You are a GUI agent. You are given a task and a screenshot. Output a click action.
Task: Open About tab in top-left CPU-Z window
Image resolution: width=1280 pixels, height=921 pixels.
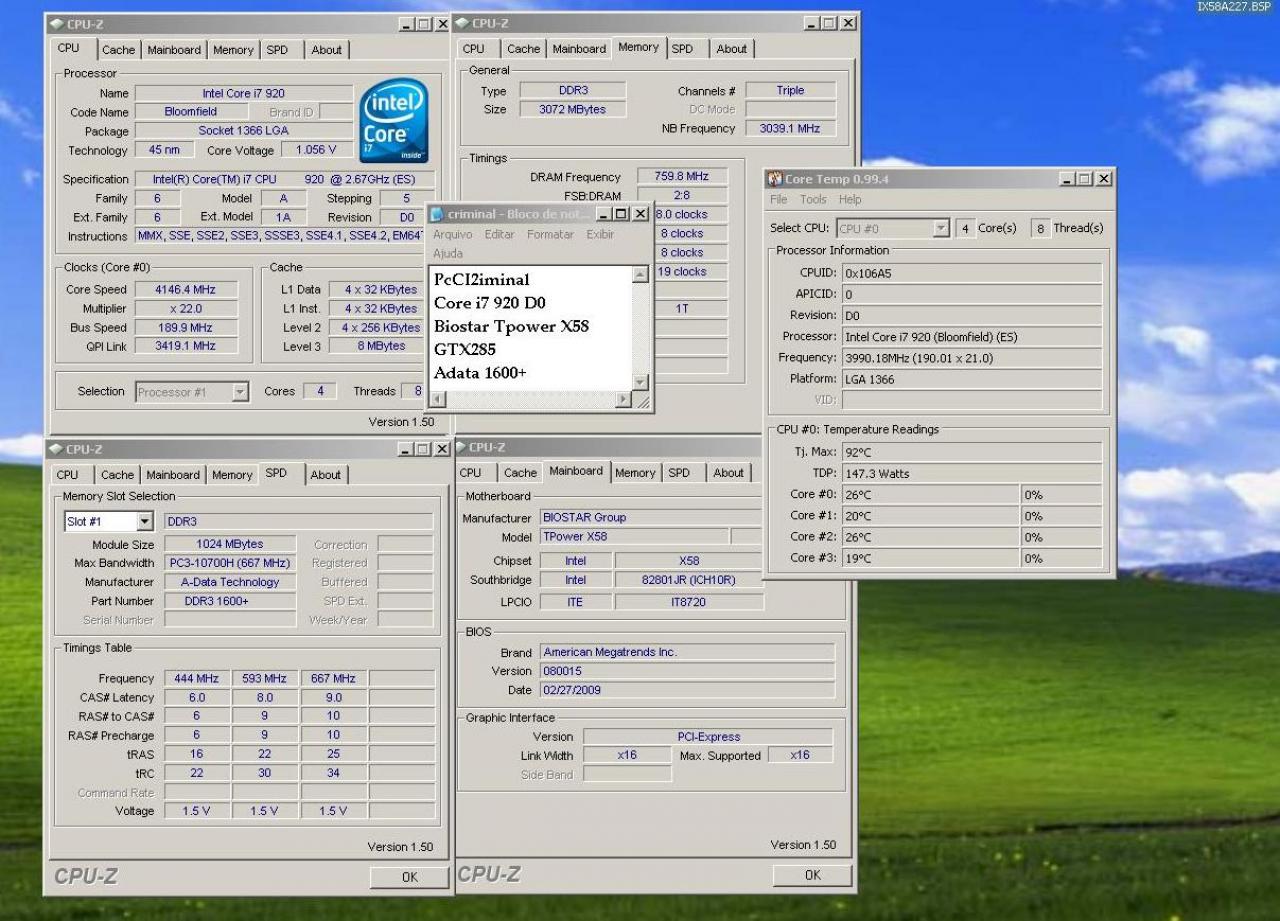(326, 50)
